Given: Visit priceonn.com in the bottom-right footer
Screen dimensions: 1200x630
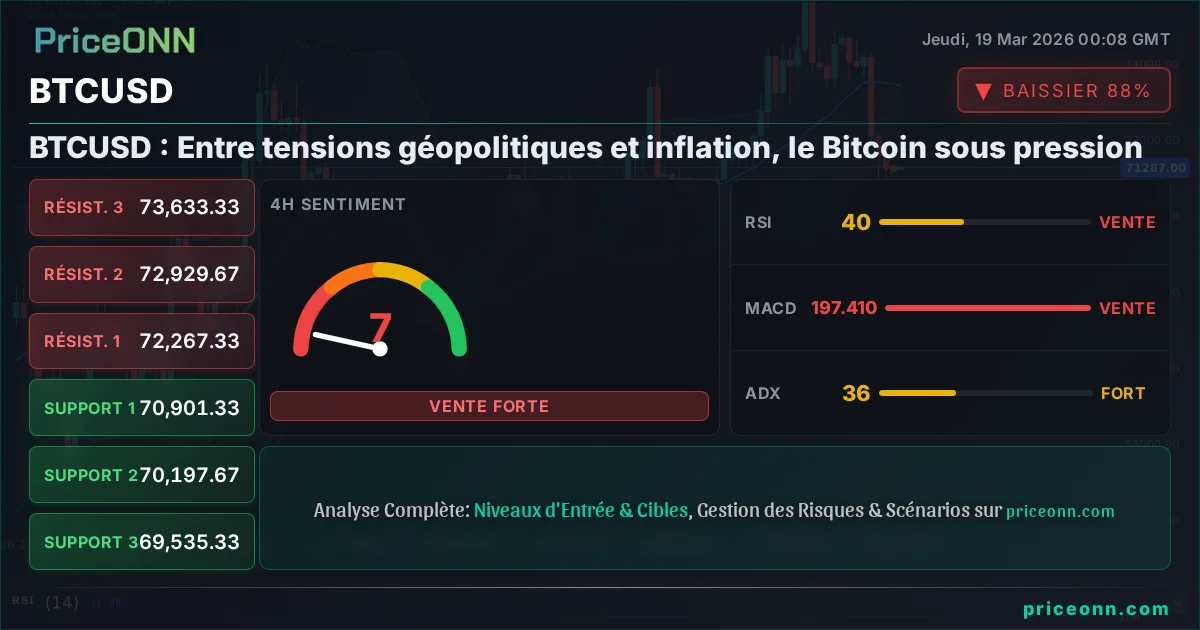Looking at the screenshot, I should [x=1096, y=609].
